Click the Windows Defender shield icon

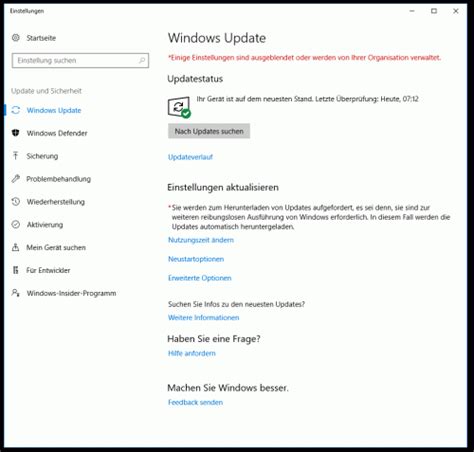click(16, 133)
